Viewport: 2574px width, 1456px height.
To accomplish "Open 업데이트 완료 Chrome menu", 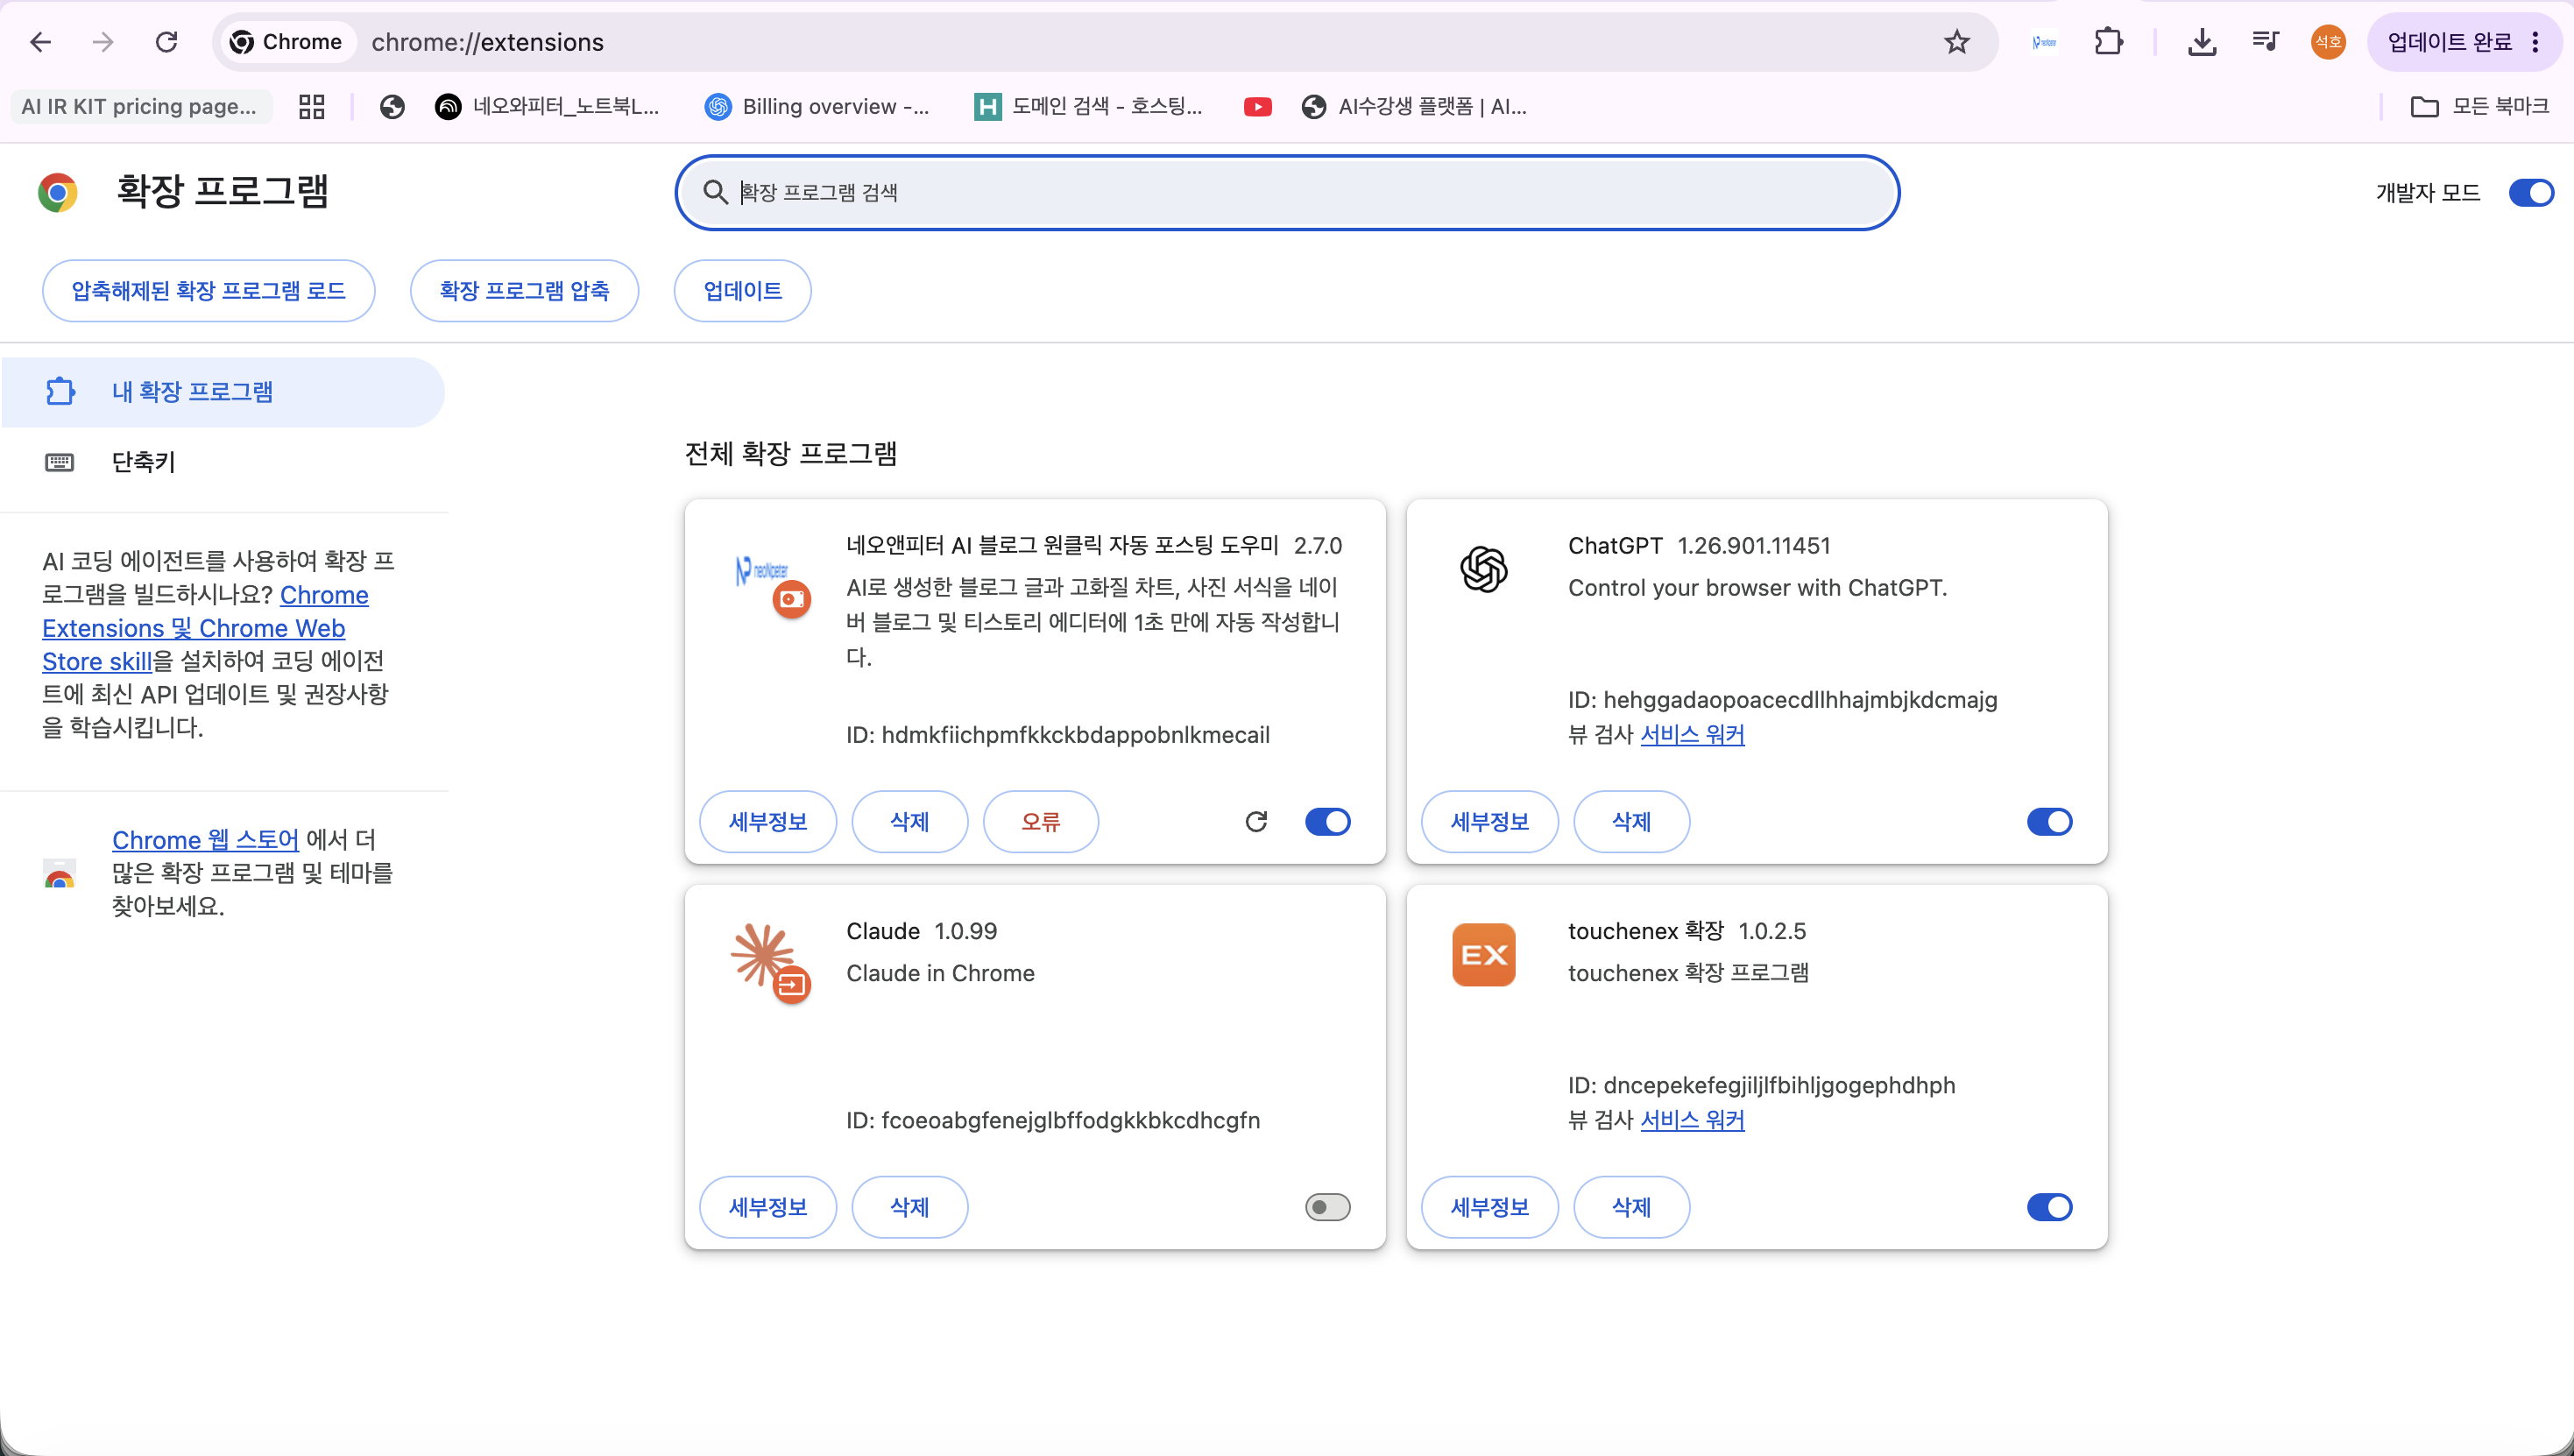I will click(x=2462, y=42).
